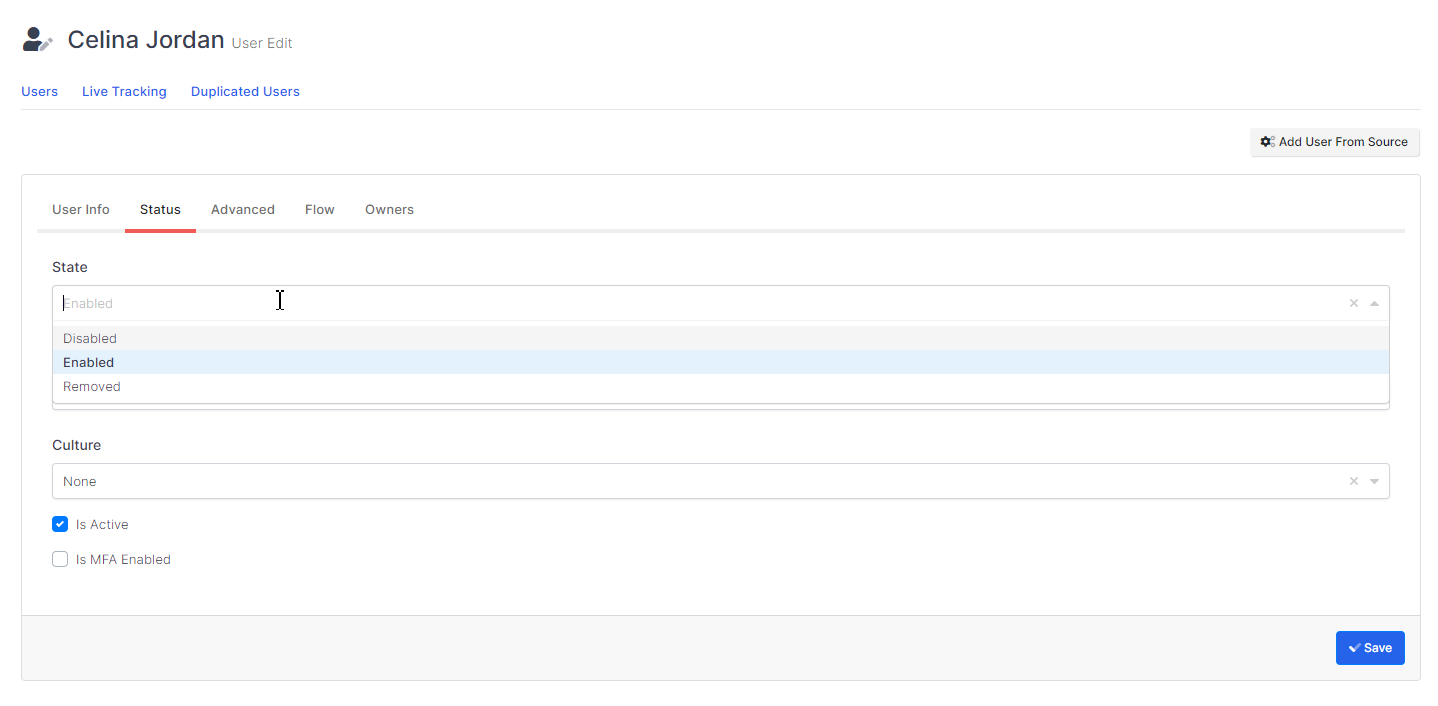Pick Removed in the State dropdown list
Screen dimensions: 1438x706
[92, 386]
